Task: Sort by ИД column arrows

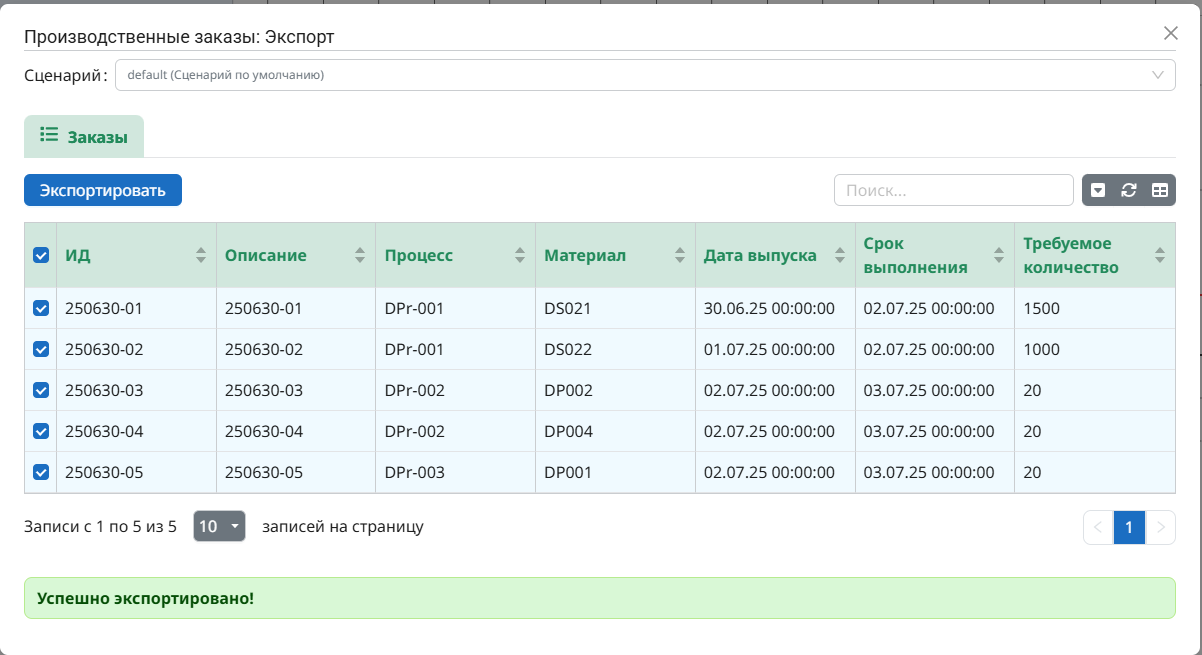Action: point(200,255)
